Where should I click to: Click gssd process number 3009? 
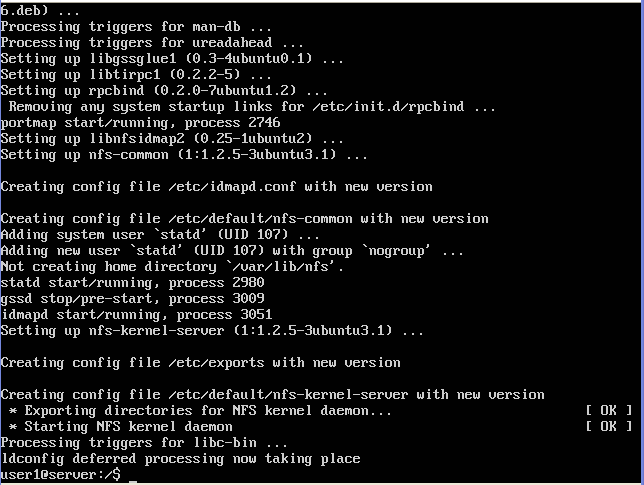(x=248, y=299)
